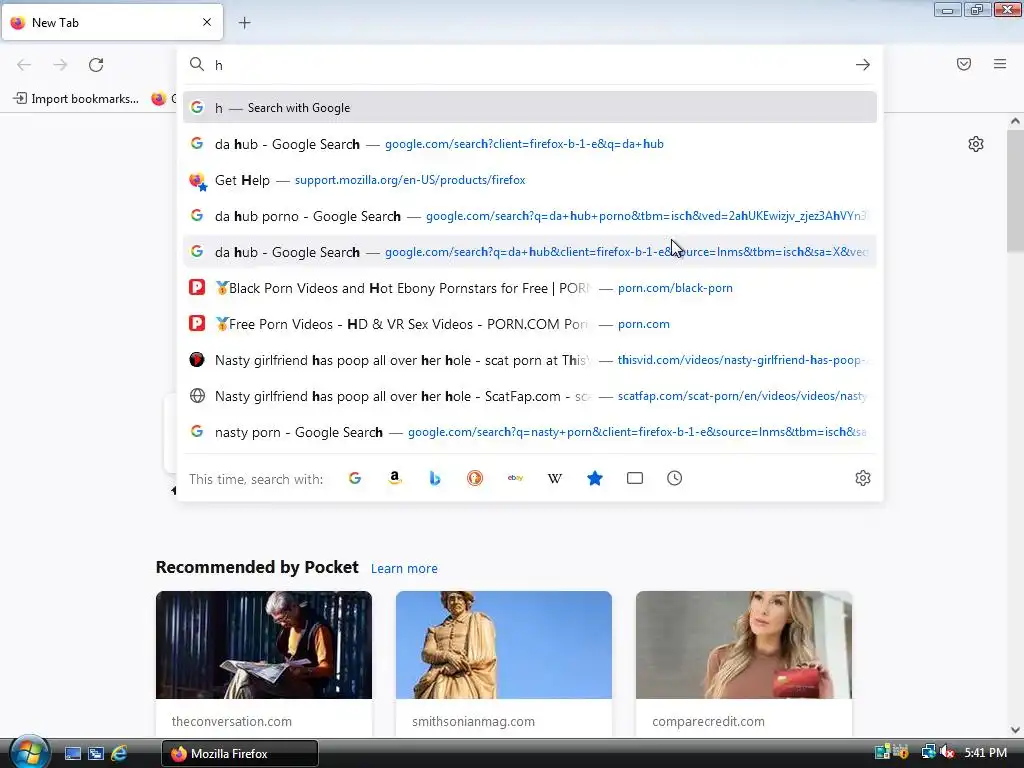
Task: Click the support.mozilla.org URL text
Action: coord(410,180)
